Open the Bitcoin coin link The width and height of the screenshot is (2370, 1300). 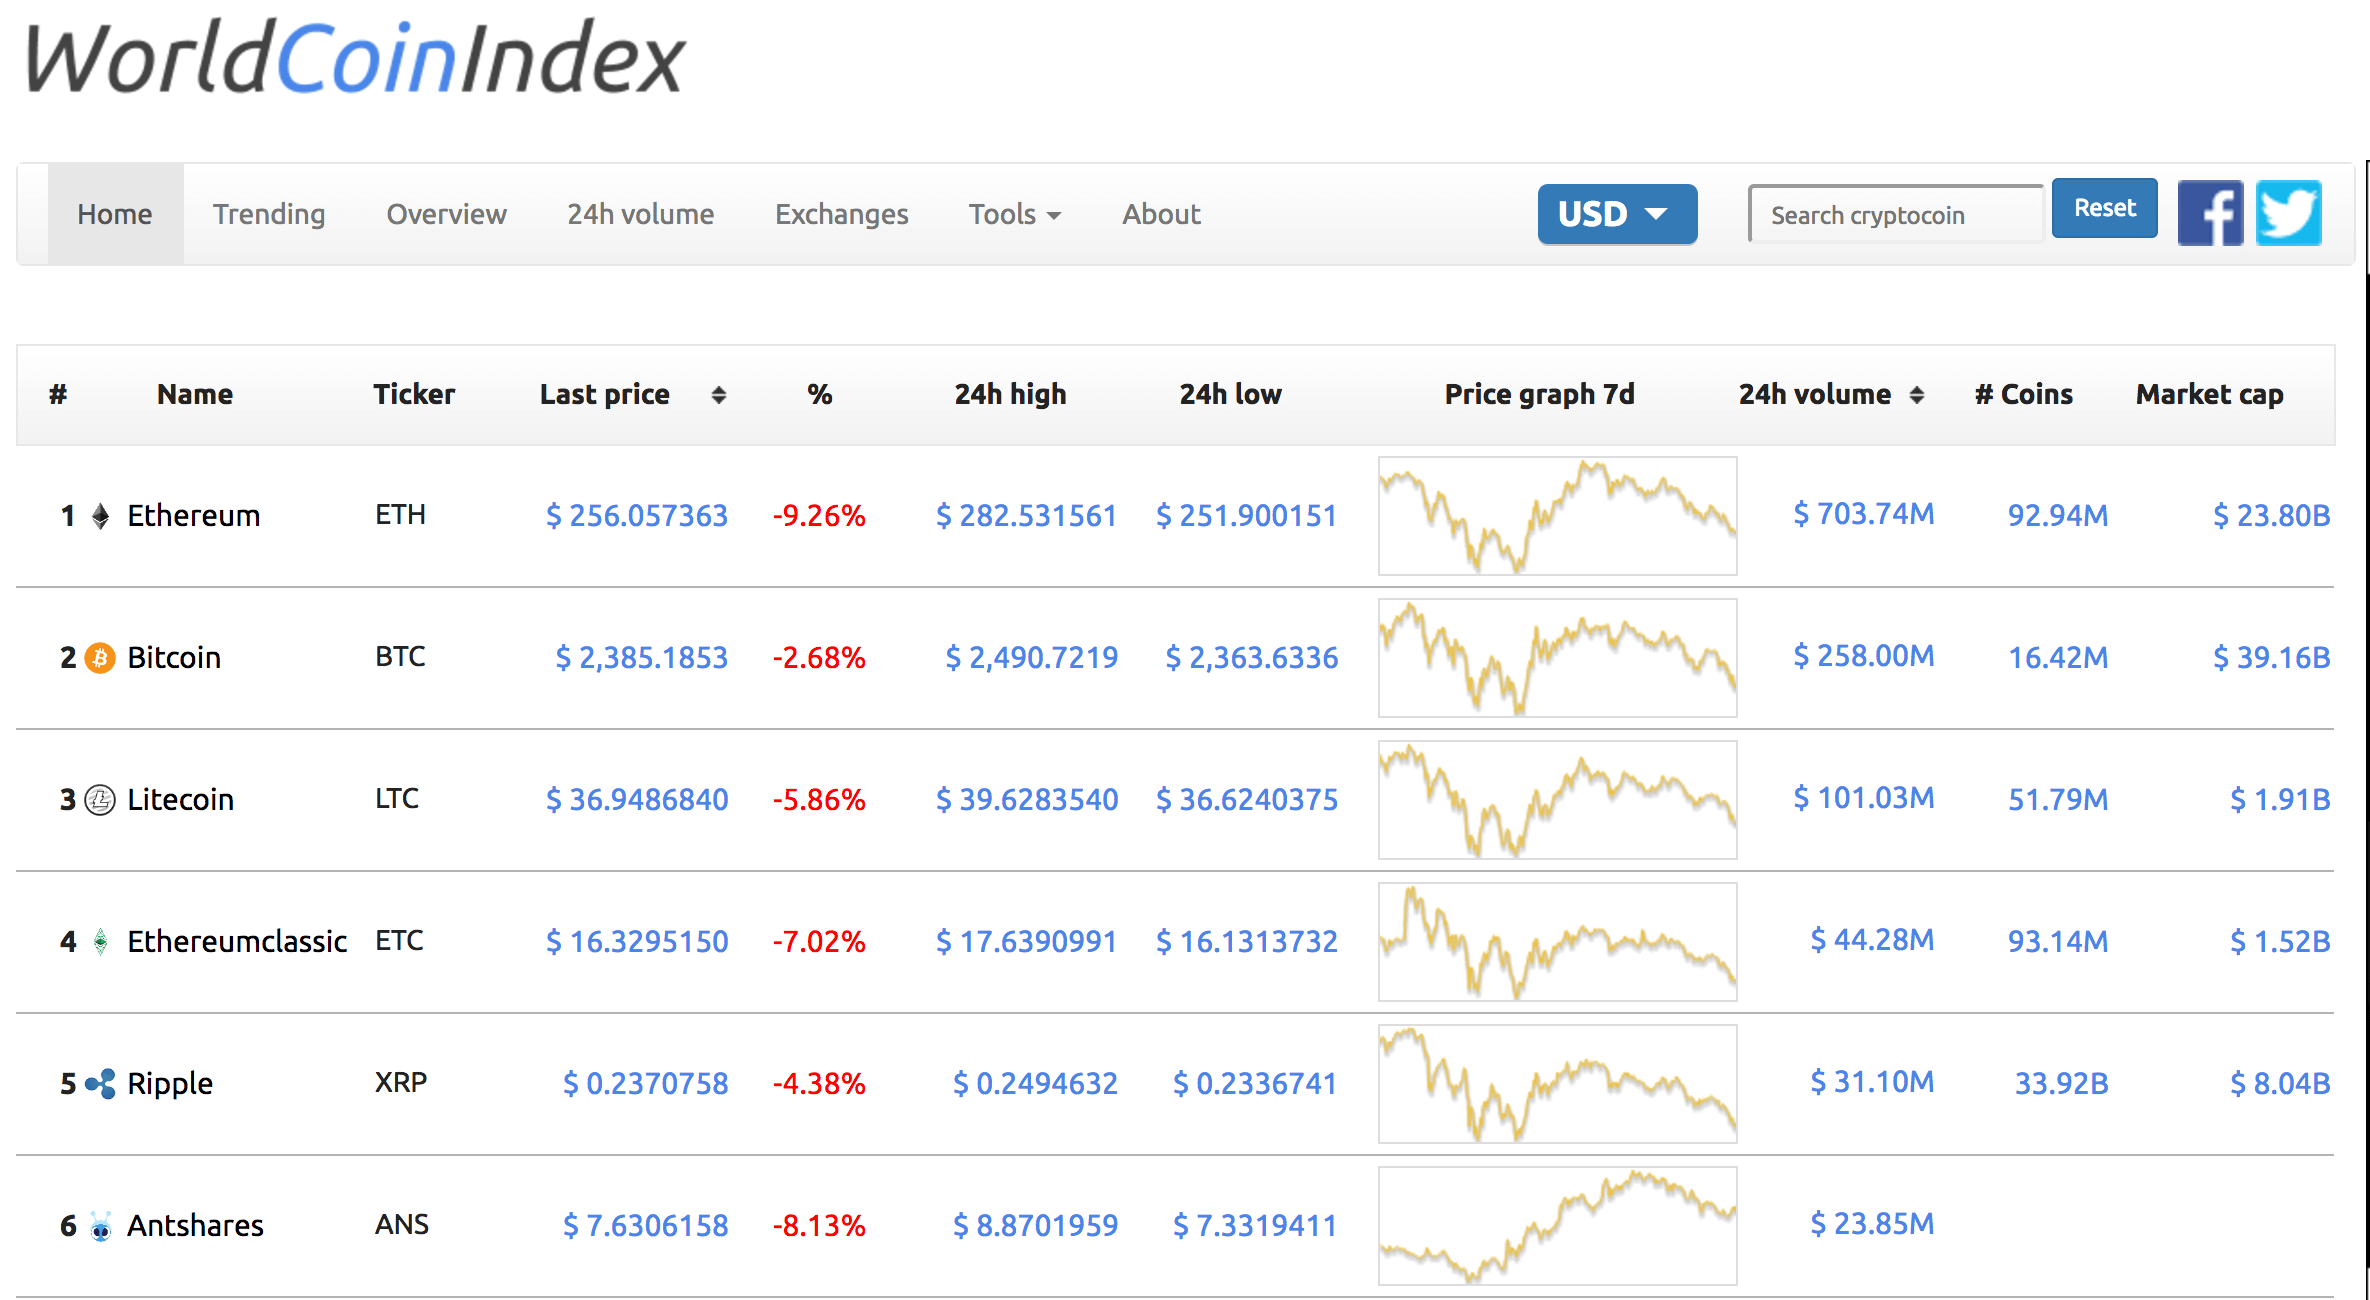[174, 658]
